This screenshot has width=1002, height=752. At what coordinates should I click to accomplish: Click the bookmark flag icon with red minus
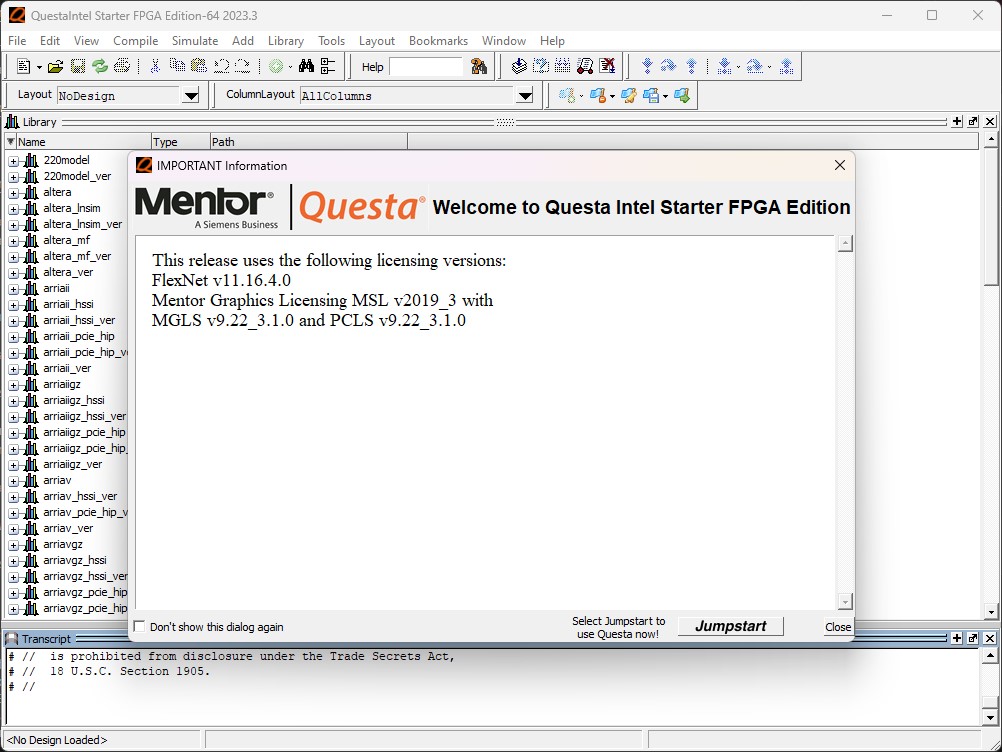(598, 96)
